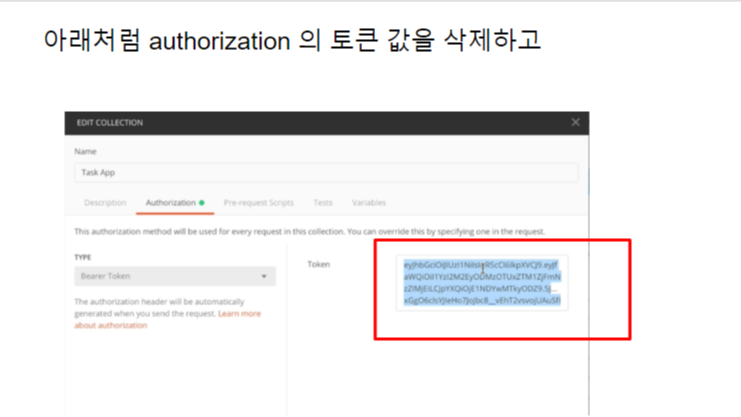Close the Edit Collection dialog

[x=575, y=122]
